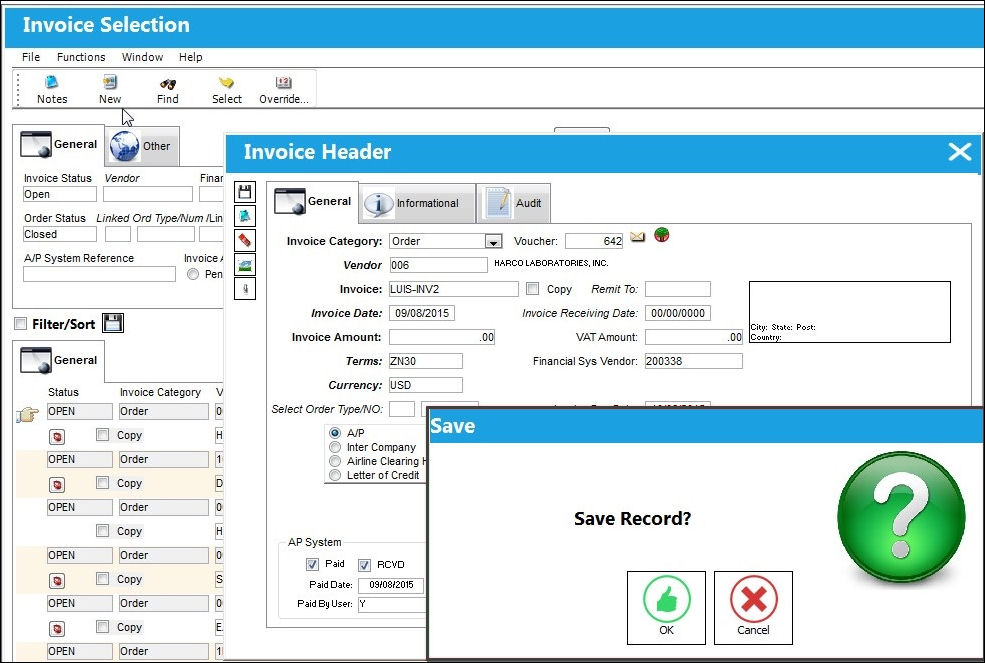Click the paperclip attachment icon in Invoice Header sidebar
This screenshot has width=985, height=663.
click(x=245, y=288)
